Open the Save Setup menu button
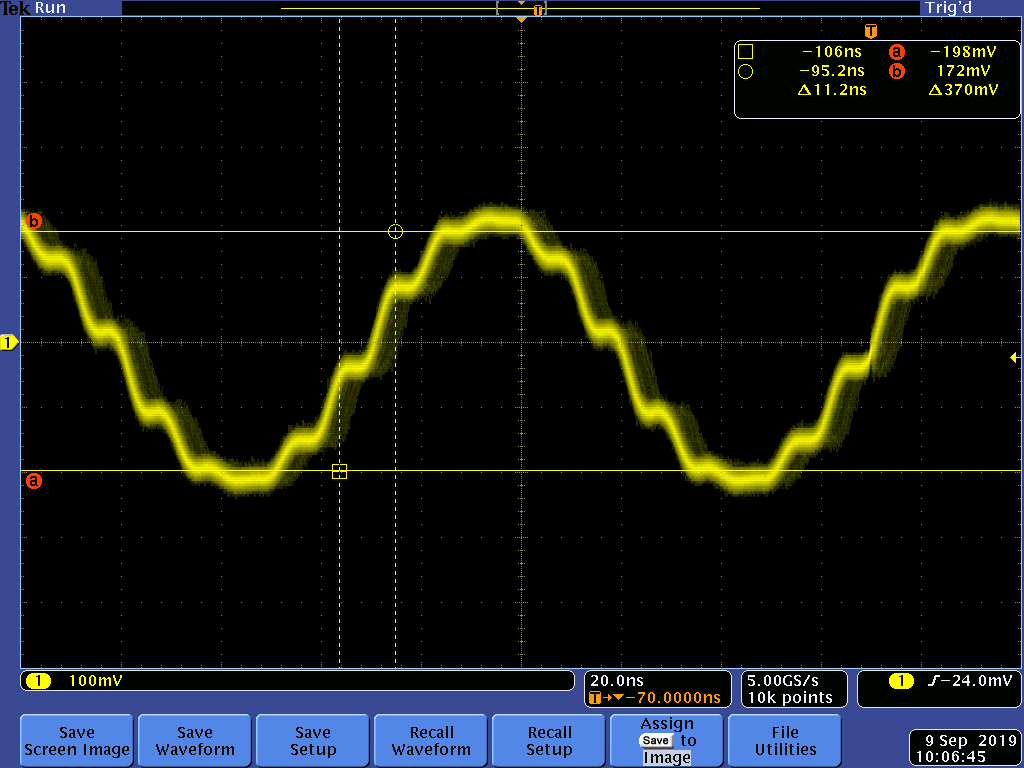 click(x=312, y=741)
